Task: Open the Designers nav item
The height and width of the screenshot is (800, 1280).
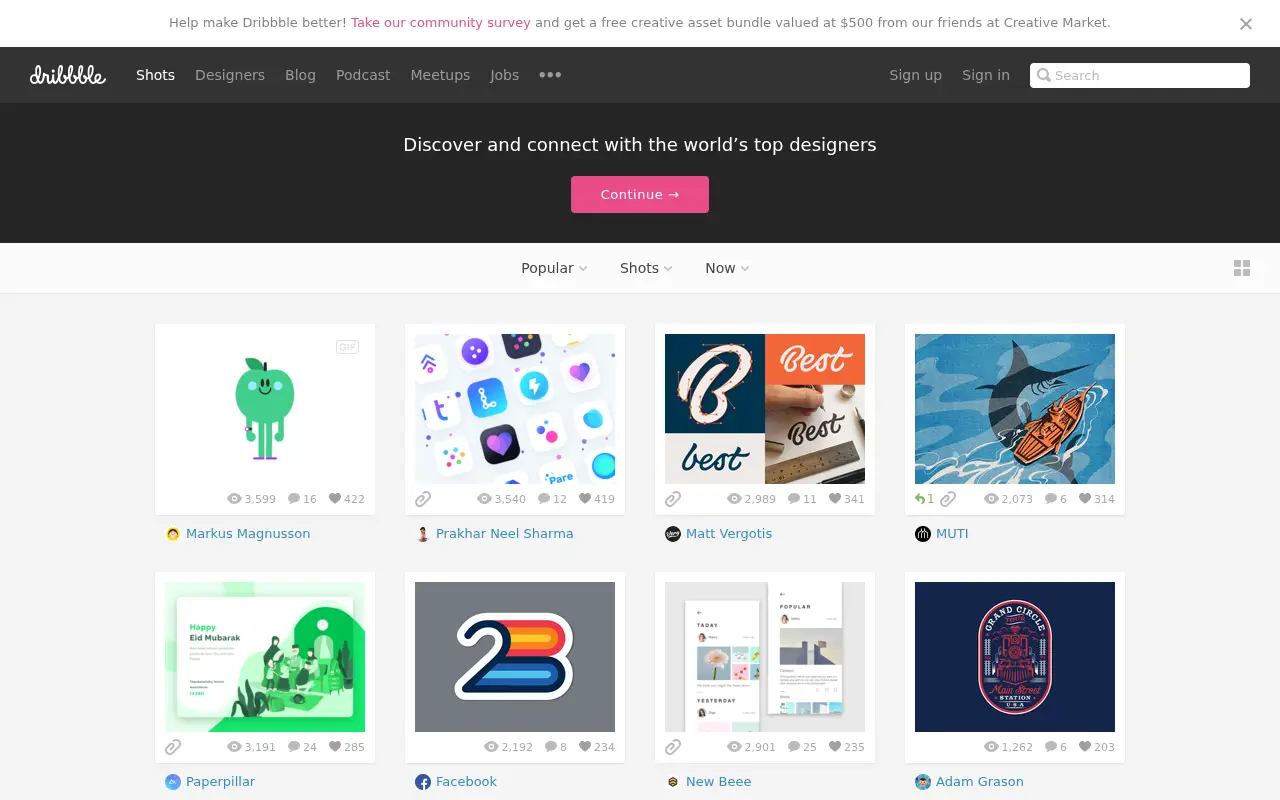Action: 230,75
